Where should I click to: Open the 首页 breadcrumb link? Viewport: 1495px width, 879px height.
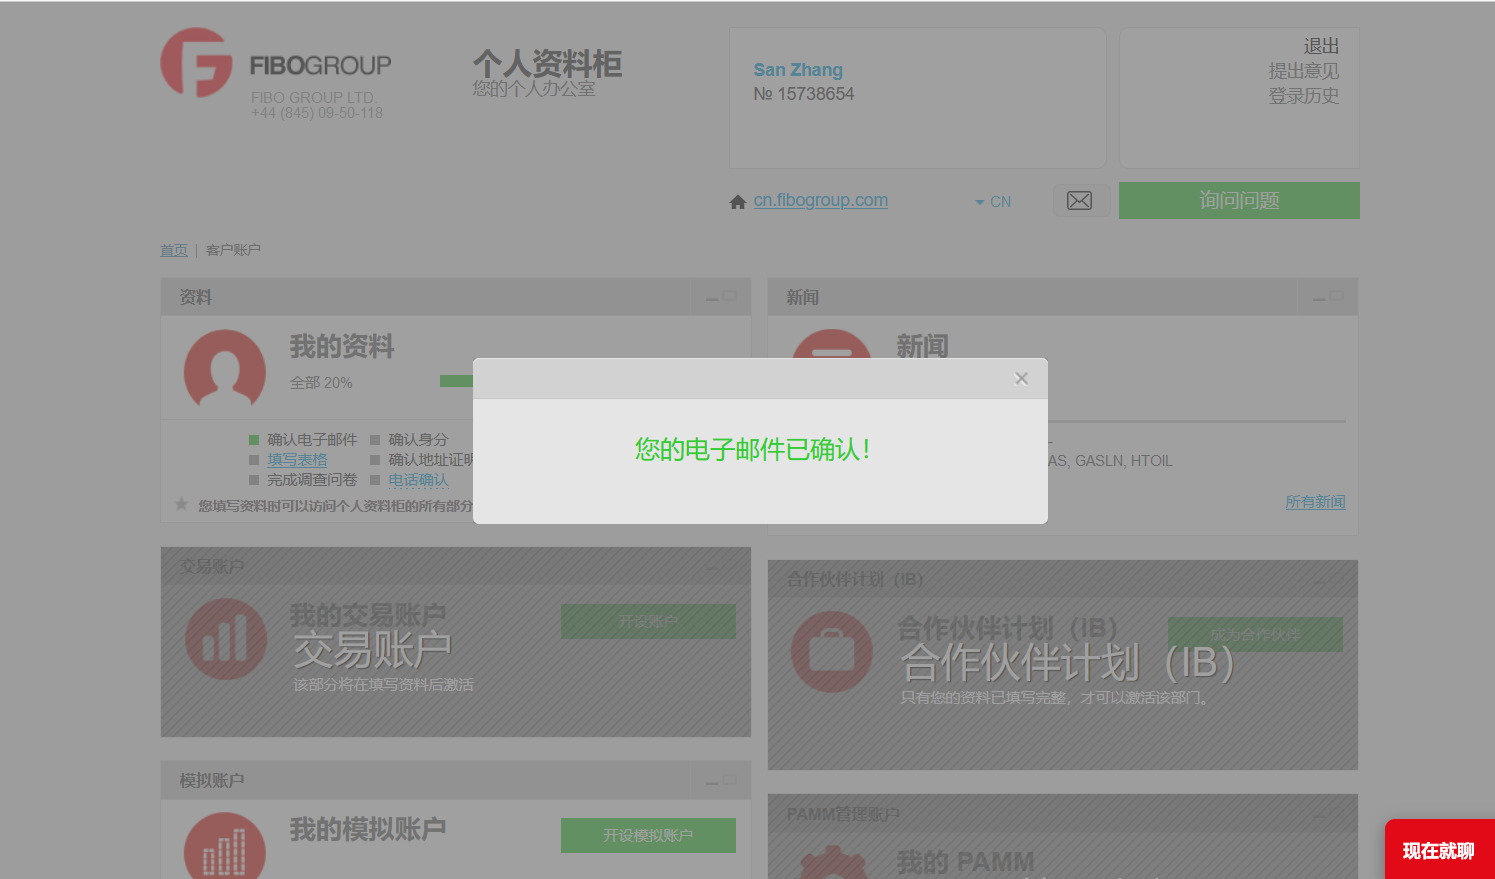click(x=174, y=250)
